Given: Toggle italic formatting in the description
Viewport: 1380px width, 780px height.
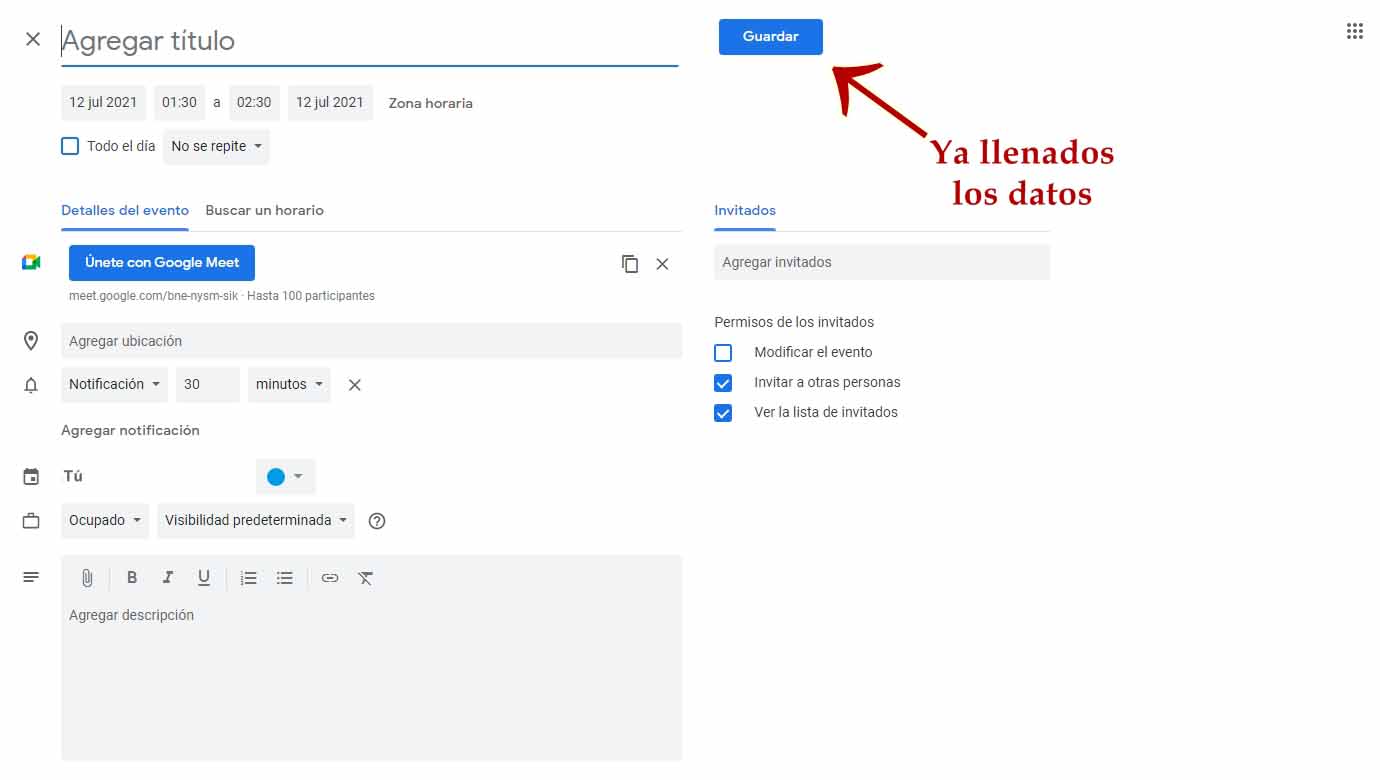Looking at the screenshot, I should [167, 577].
